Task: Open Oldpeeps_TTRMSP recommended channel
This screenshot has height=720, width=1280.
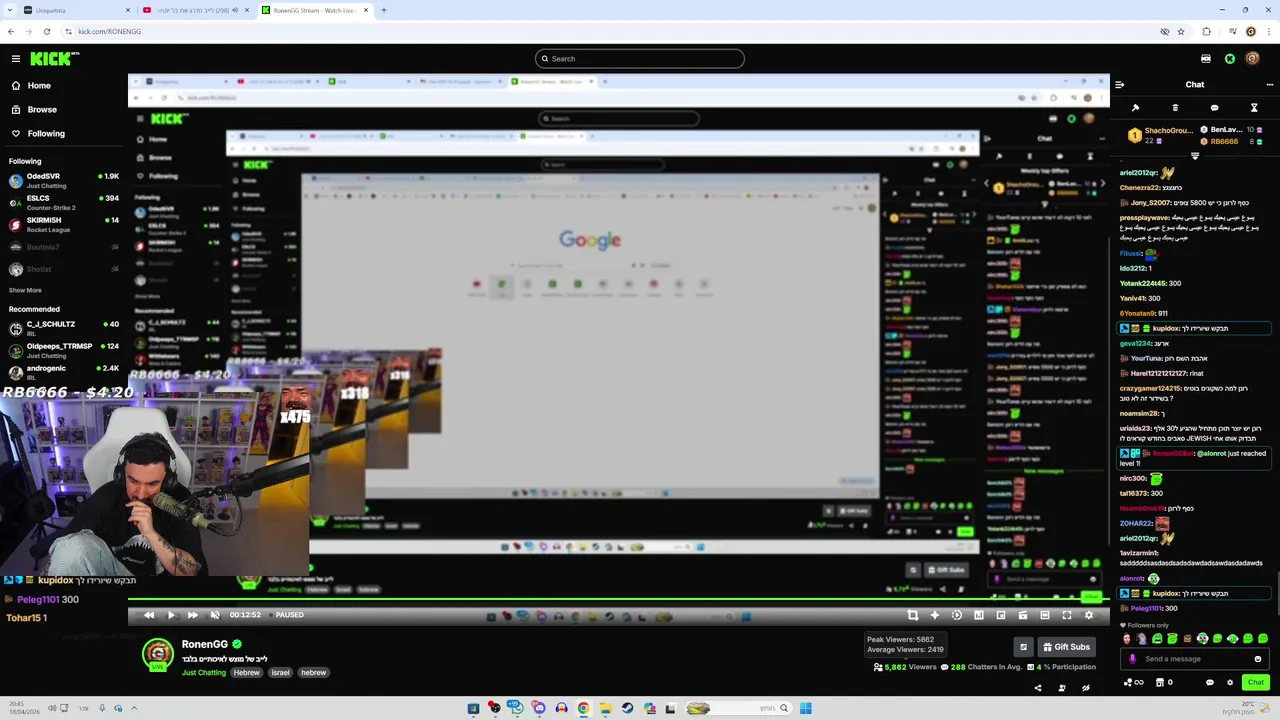Action: pyautogui.click(x=64, y=350)
